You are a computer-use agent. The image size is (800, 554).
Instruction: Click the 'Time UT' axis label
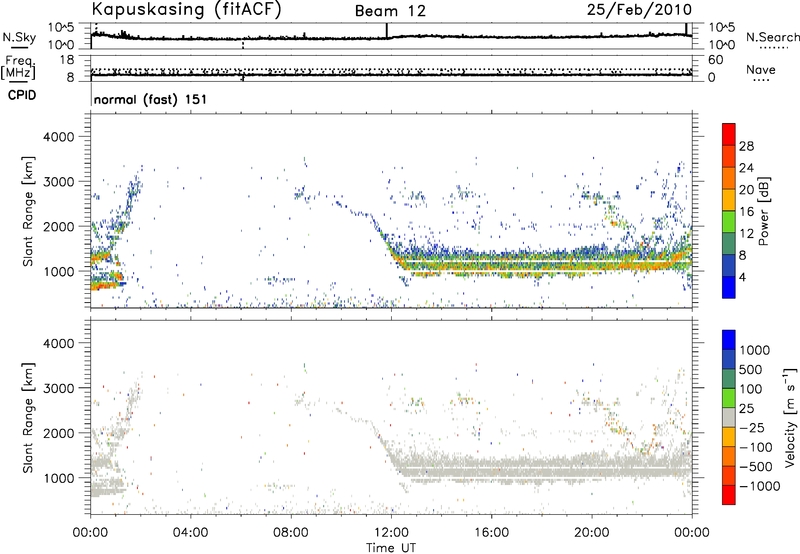click(391, 548)
